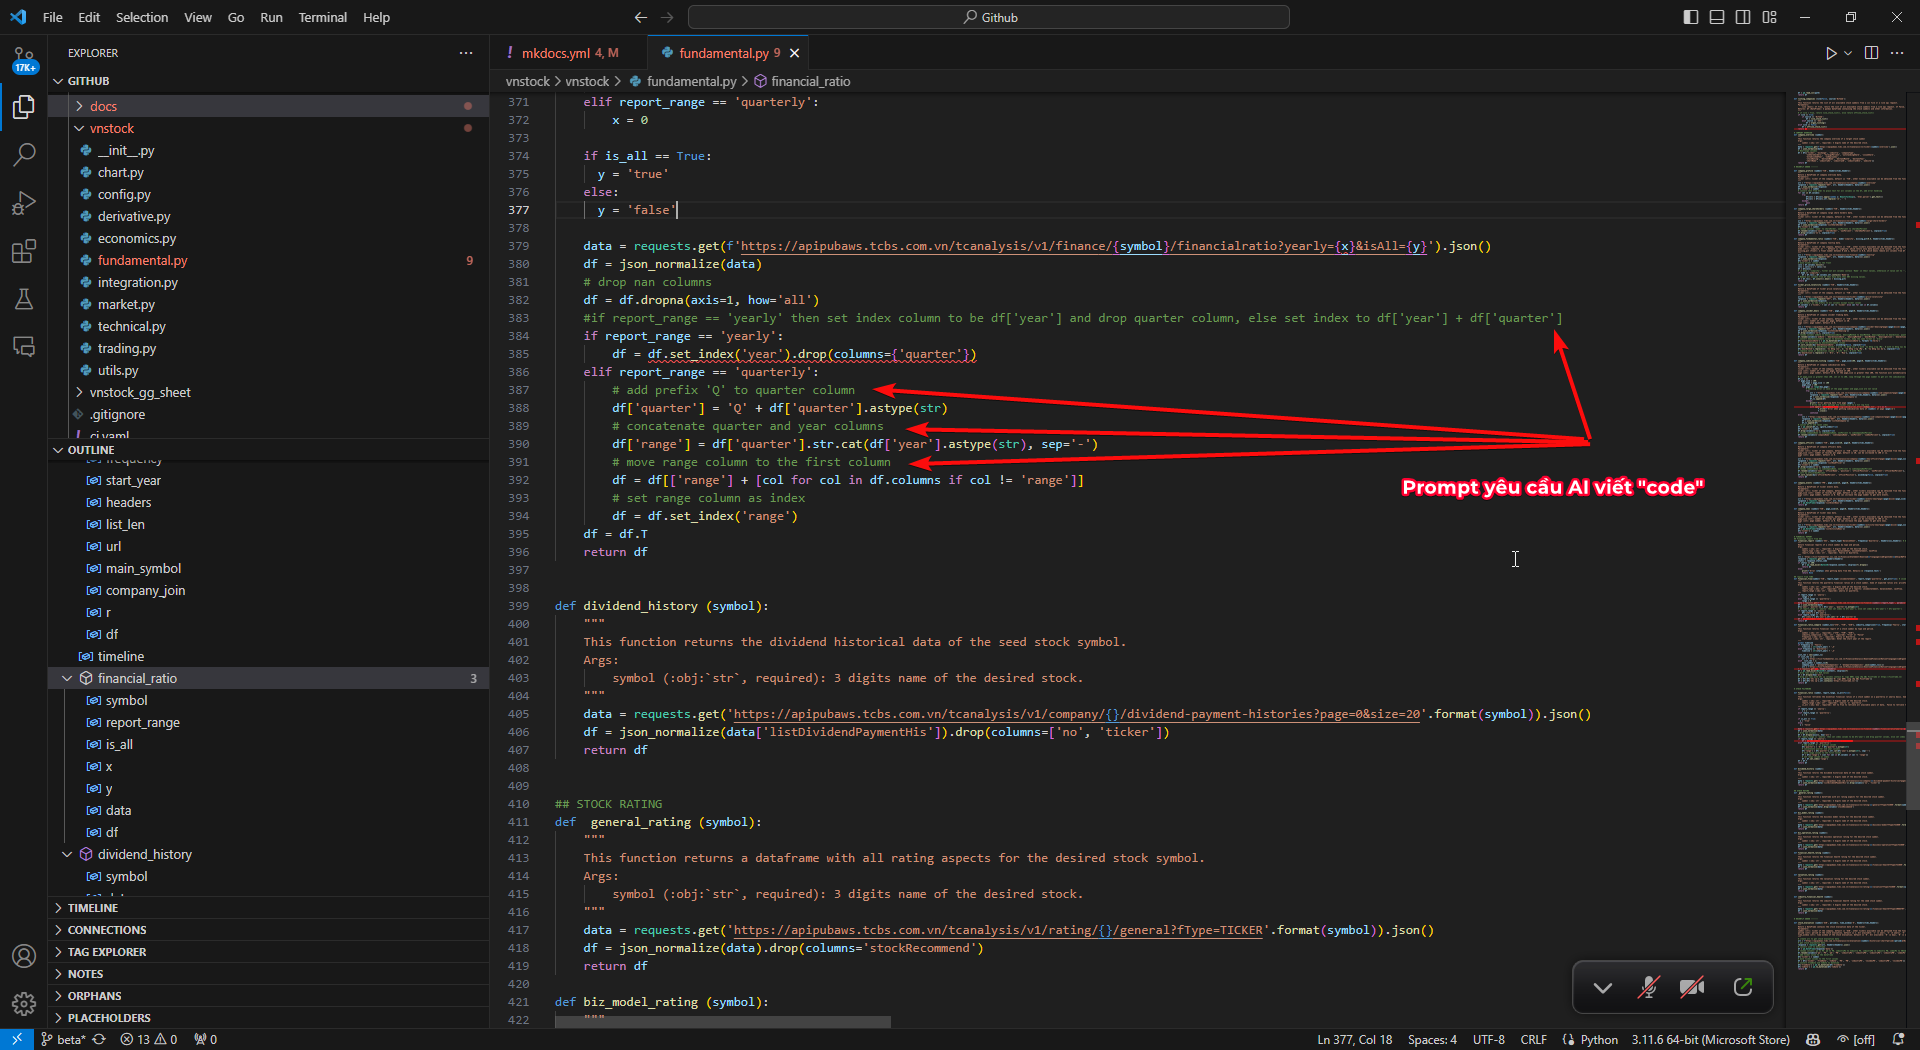The width and height of the screenshot is (1920, 1050).
Task: Open the Selection menu
Action: pyautogui.click(x=142, y=17)
